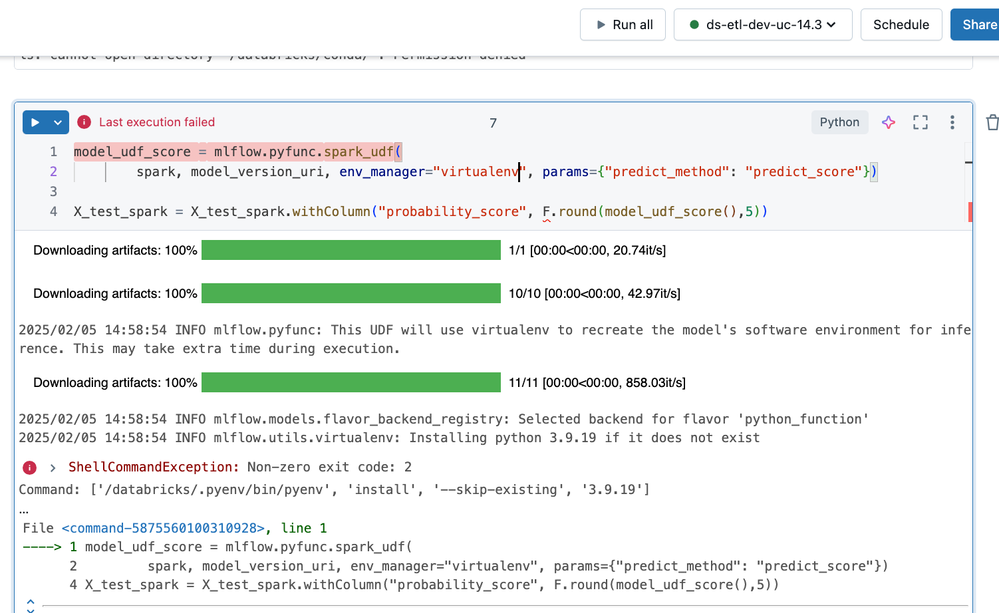Open the ds-etl-dev-uc-14.3 cluster dropdown

762,25
